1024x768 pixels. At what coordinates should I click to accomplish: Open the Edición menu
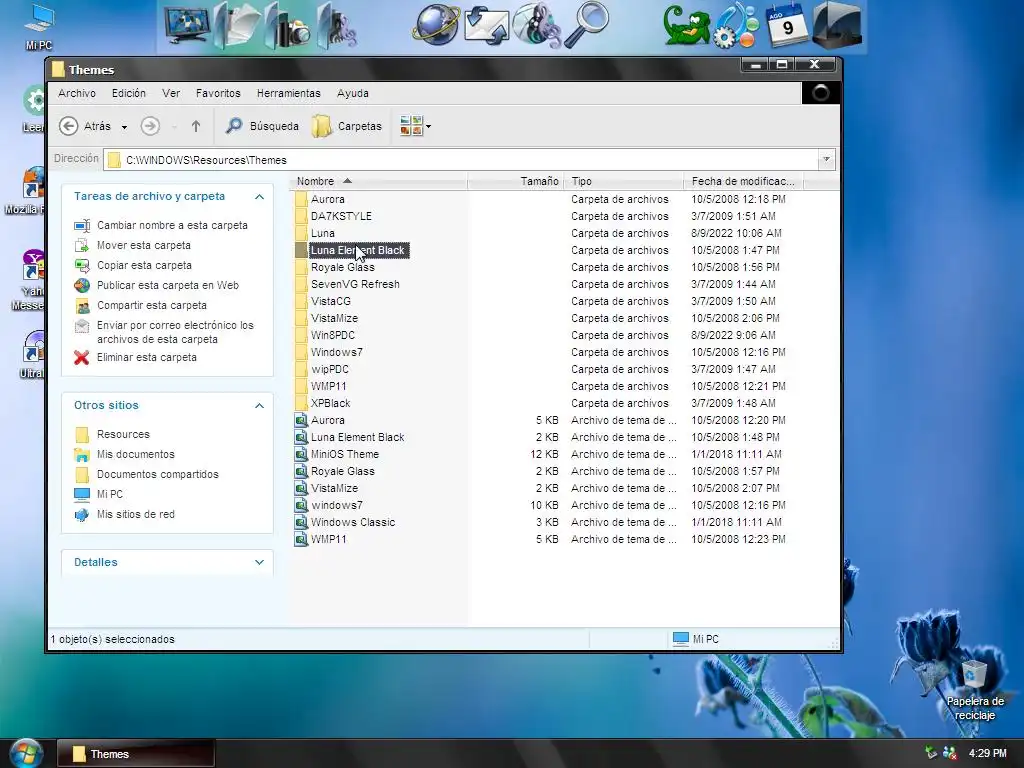(129, 93)
